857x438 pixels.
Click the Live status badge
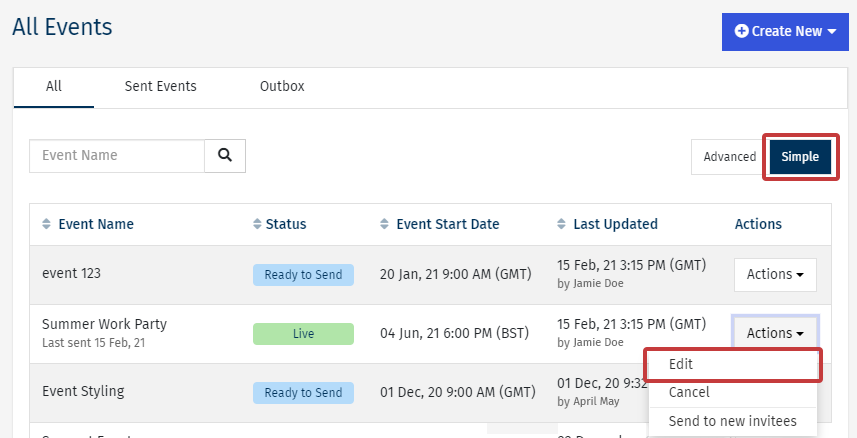[303, 334]
